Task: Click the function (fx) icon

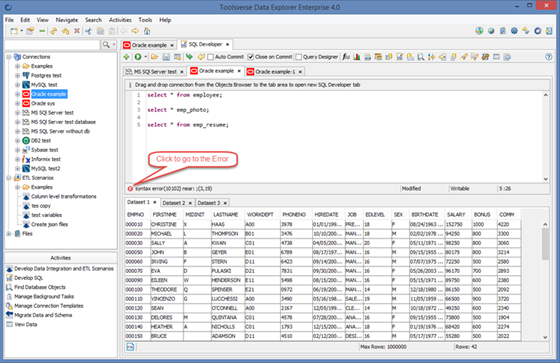Action: [x=346, y=57]
